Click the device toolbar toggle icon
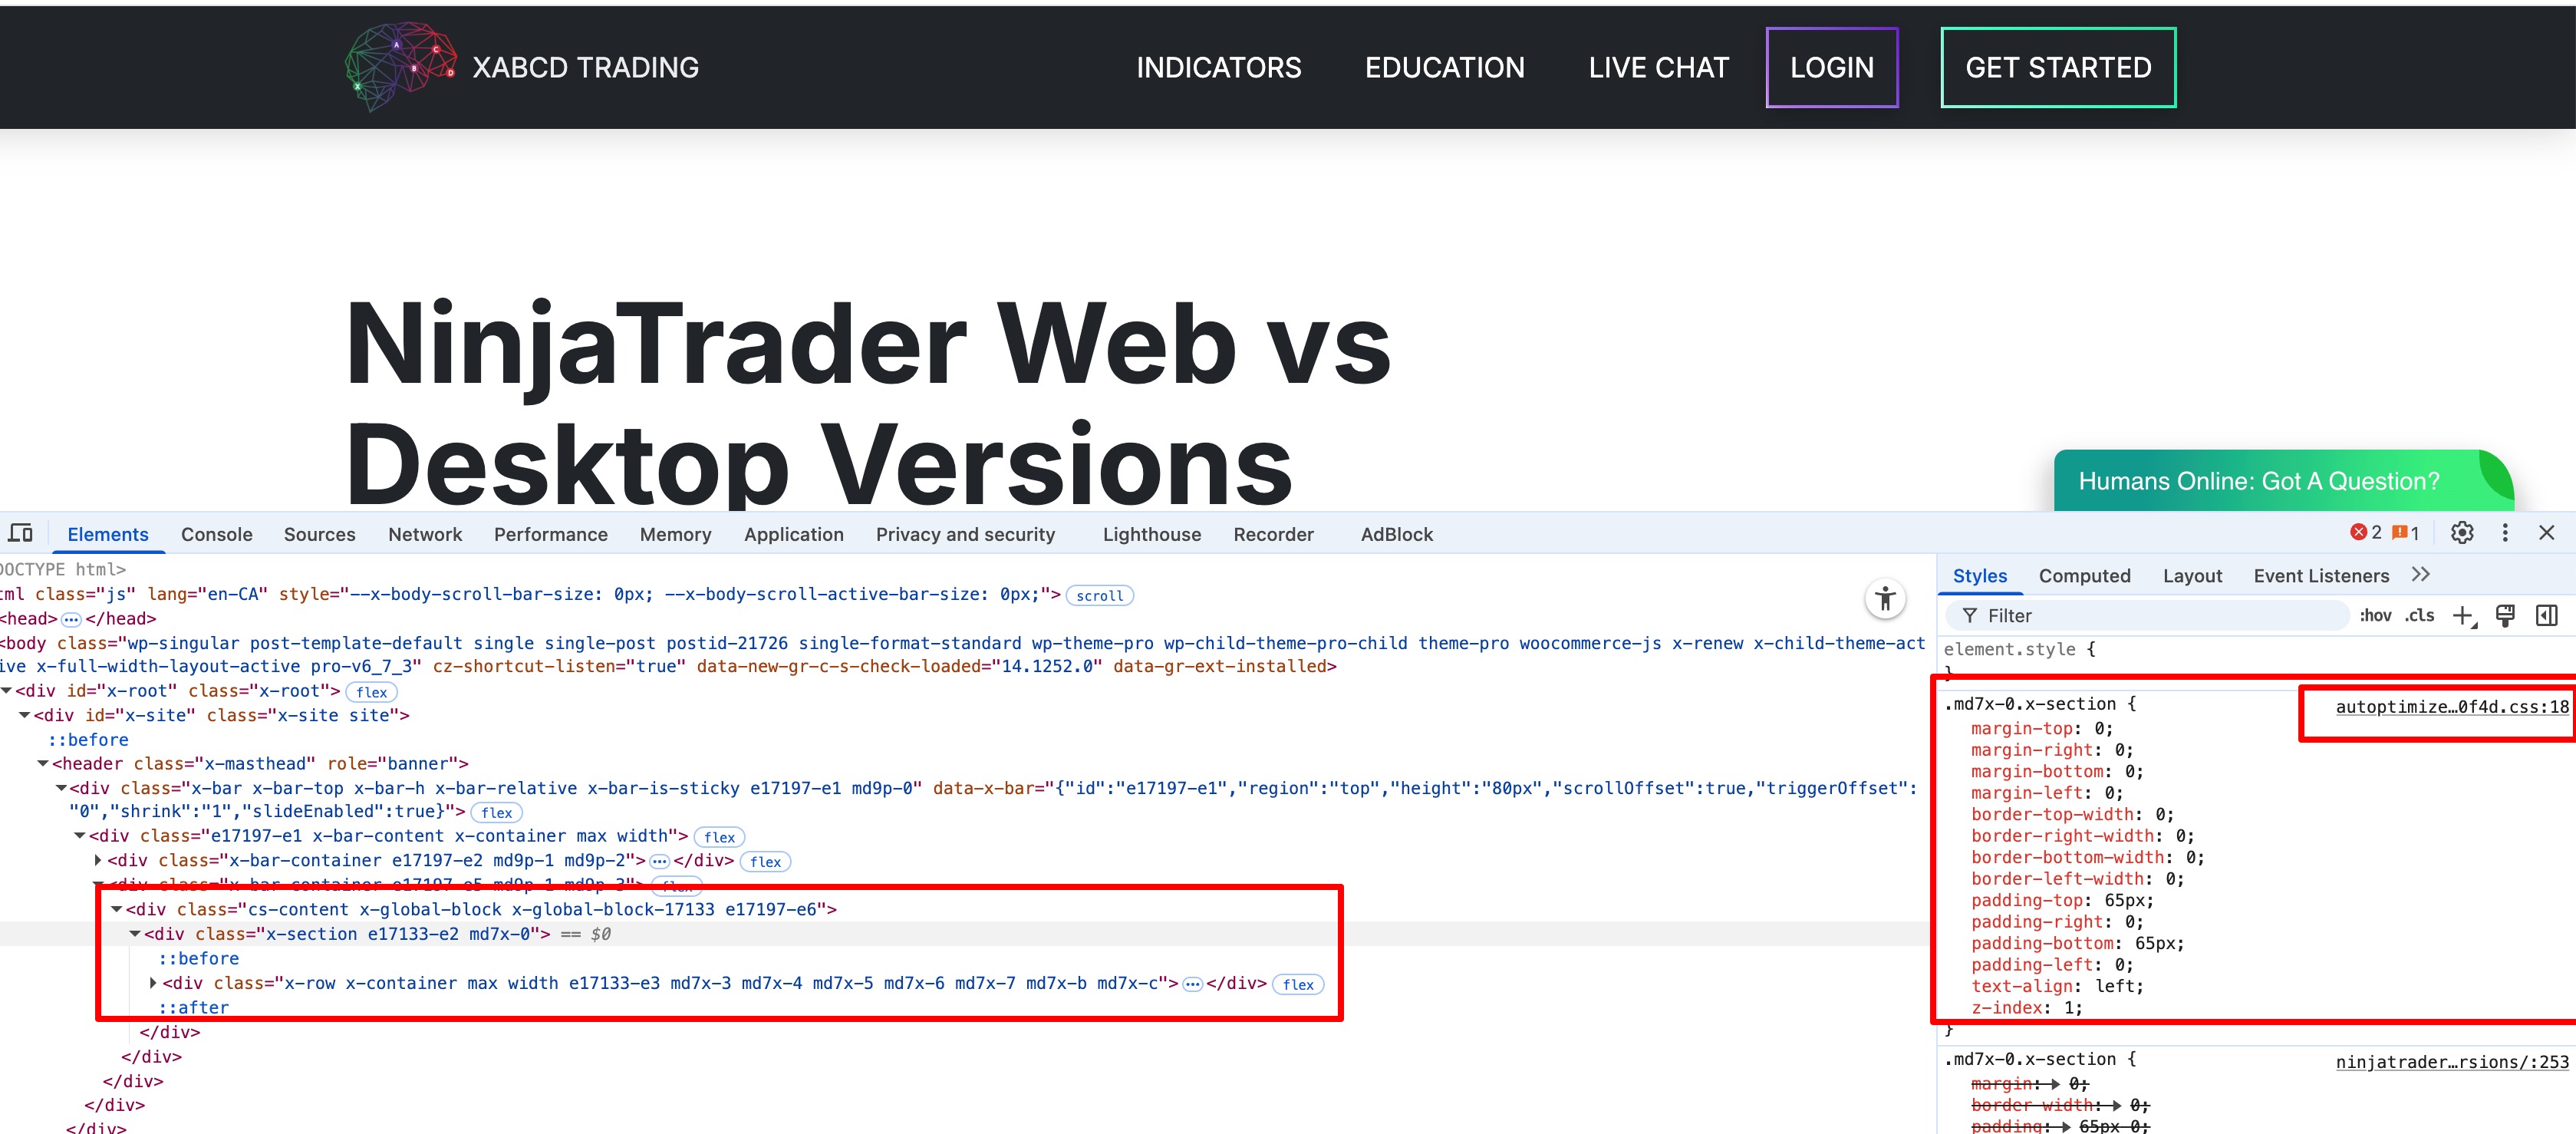 pos(21,533)
